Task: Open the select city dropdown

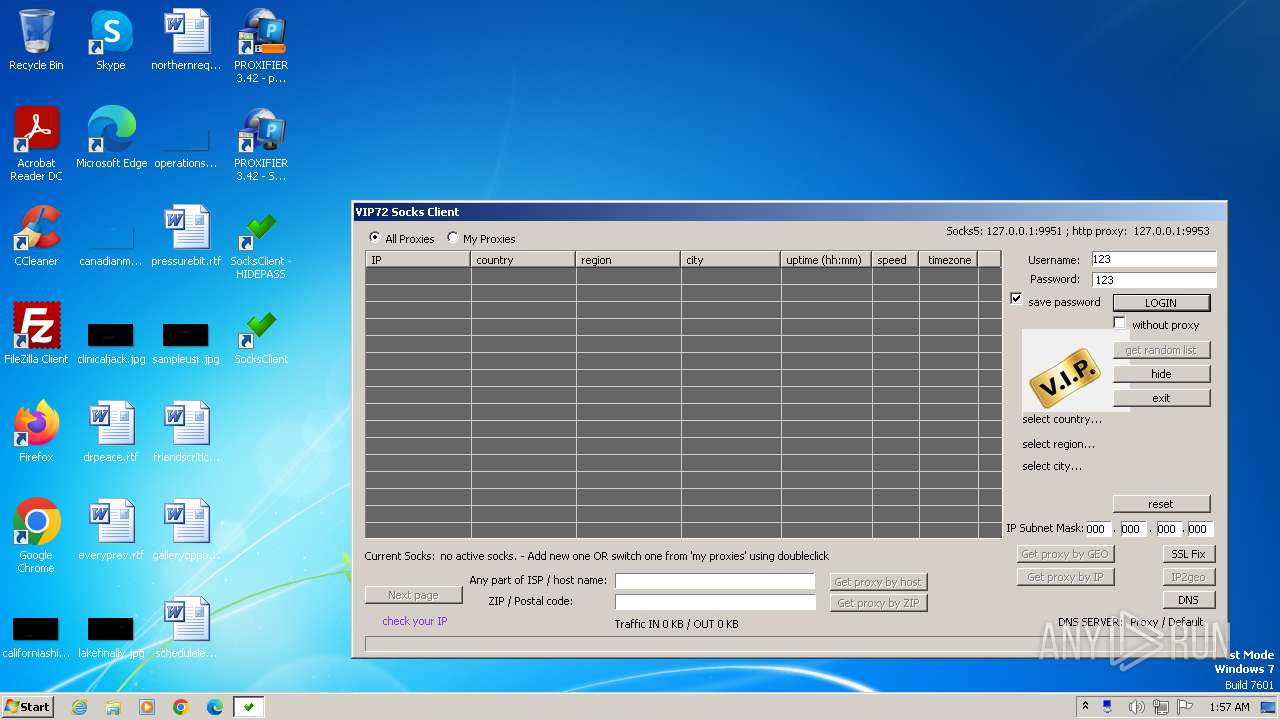Action: (1052, 466)
